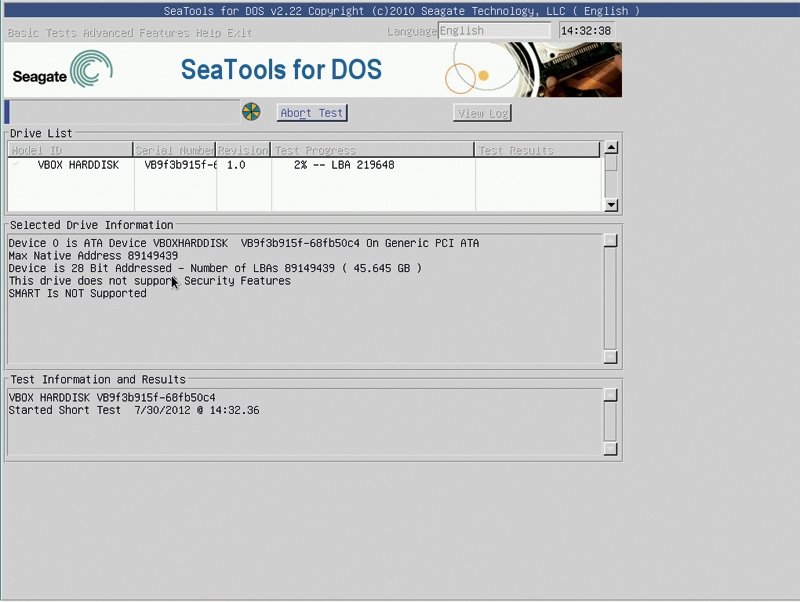Viewport: 800px width, 602px height.
Task: Click the Test Information scroll down arrow
Action: point(610,448)
